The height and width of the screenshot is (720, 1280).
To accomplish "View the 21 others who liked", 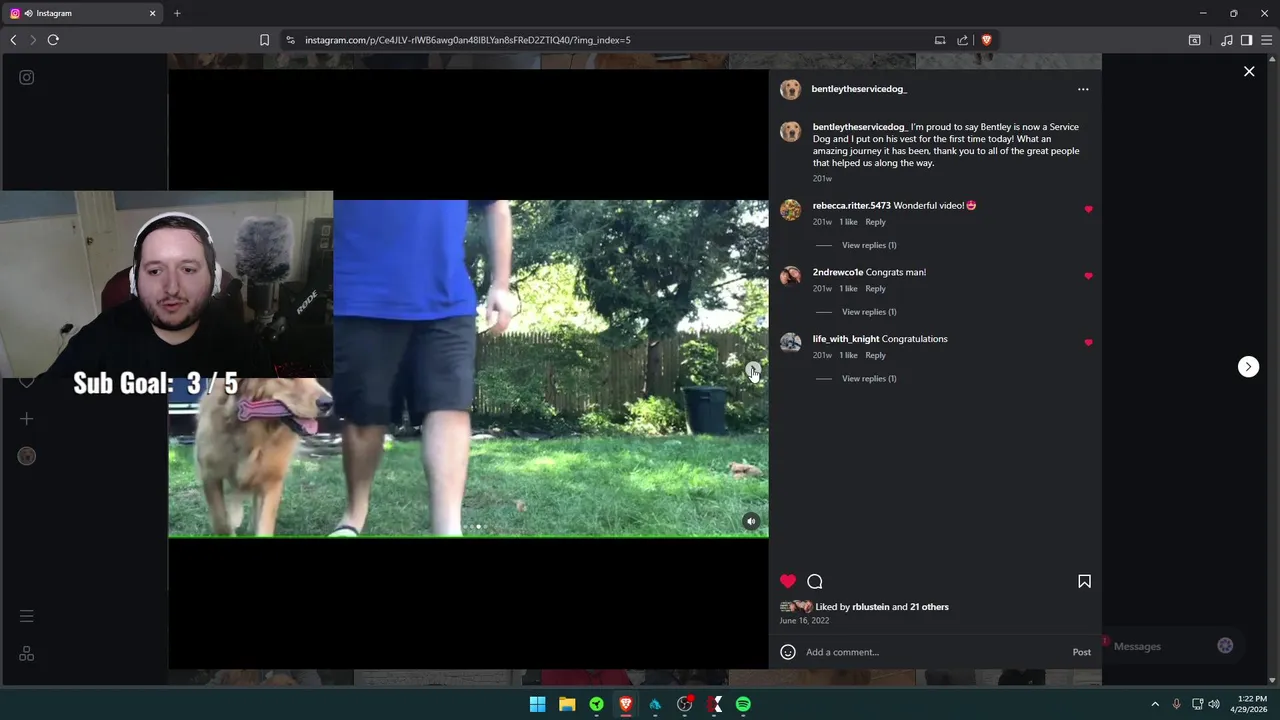I will pyautogui.click(x=929, y=607).
